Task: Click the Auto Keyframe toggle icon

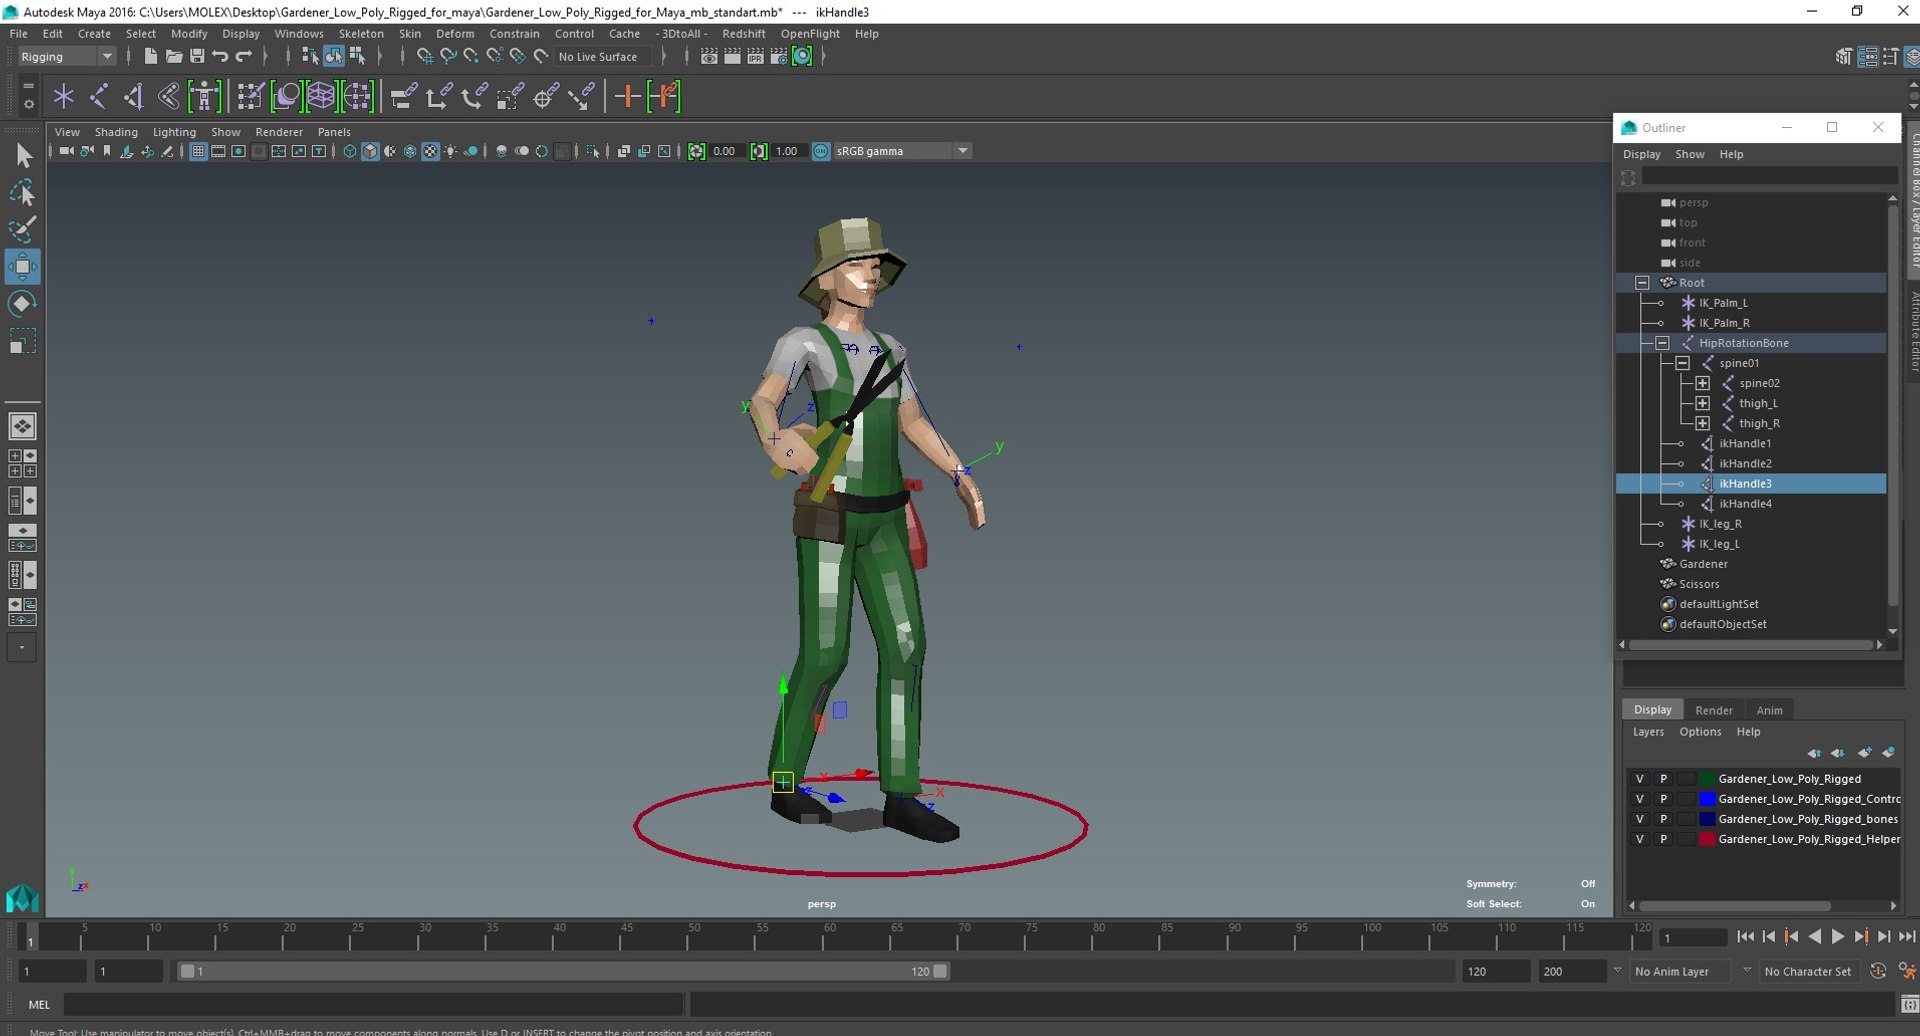Action: pyautogui.click(x=1878, y=971)
